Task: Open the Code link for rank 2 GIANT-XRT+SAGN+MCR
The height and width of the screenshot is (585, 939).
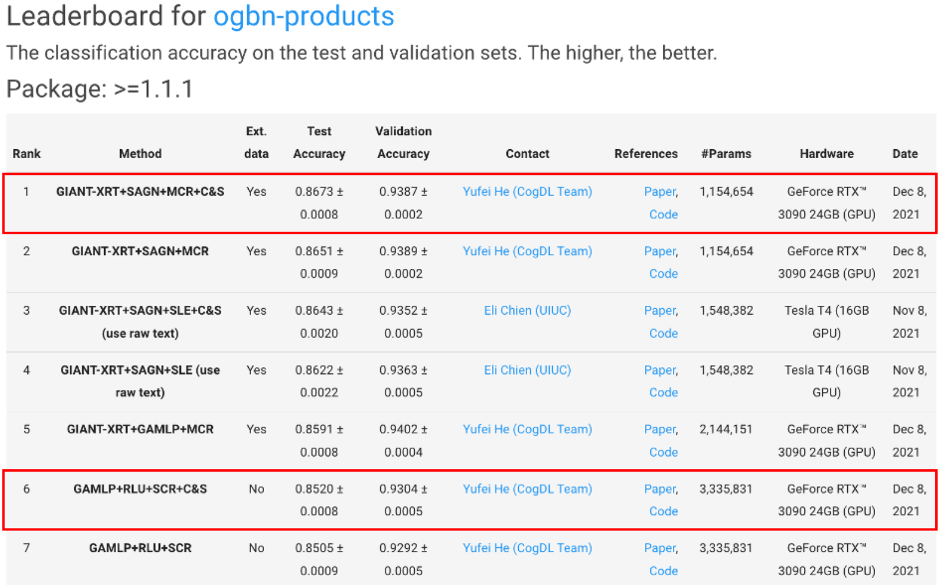Action: click(x=664, y=274)
